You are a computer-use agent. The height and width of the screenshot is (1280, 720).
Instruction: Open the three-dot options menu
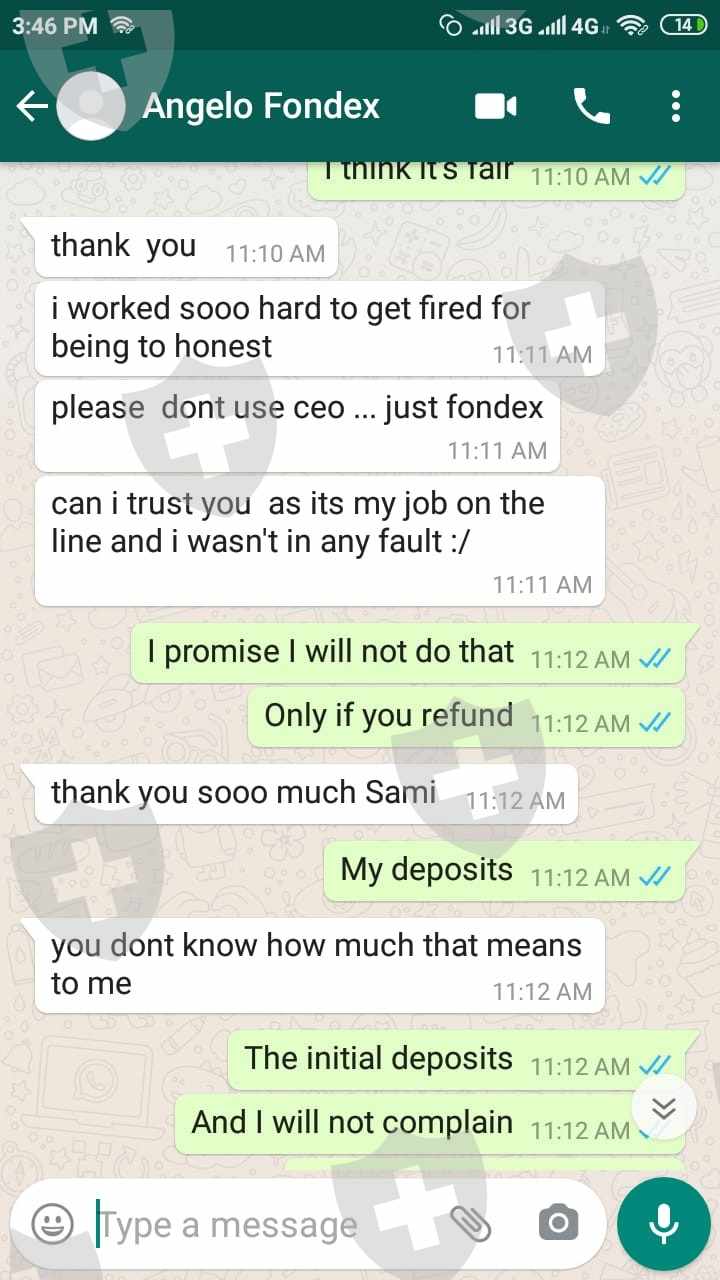coord(676,106)
